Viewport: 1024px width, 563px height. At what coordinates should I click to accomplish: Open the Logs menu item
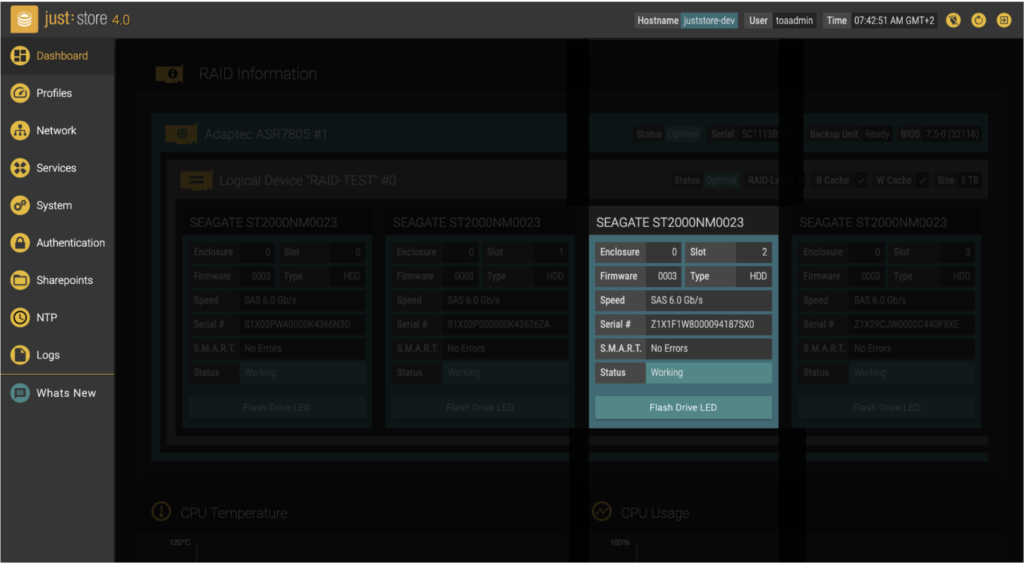[57, 355]
